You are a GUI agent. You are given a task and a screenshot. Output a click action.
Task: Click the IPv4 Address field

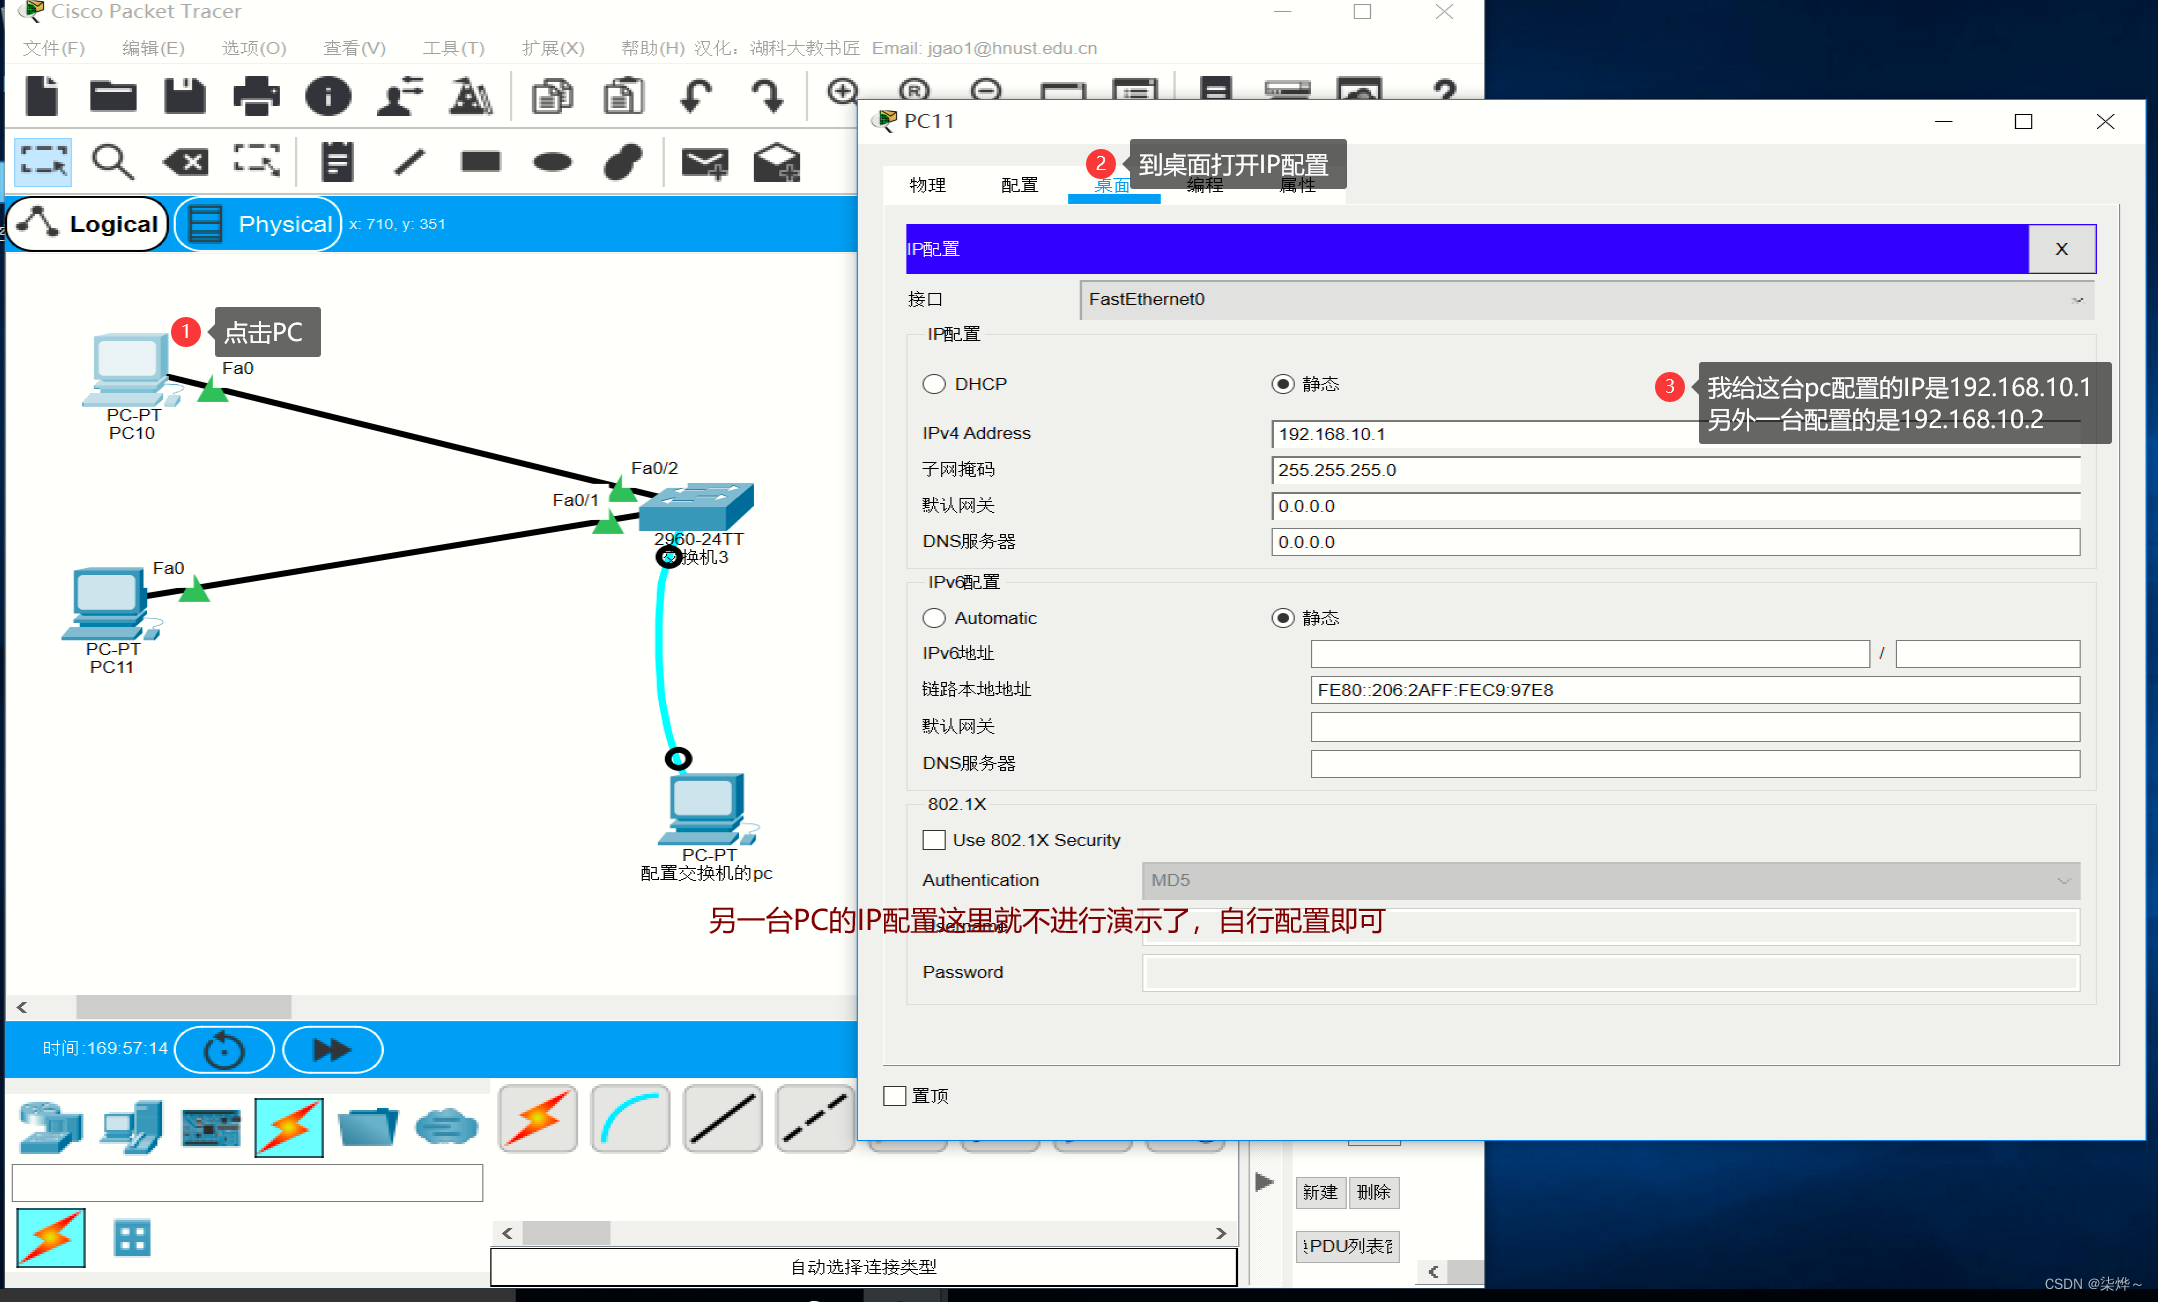(x=1676, y=434)
